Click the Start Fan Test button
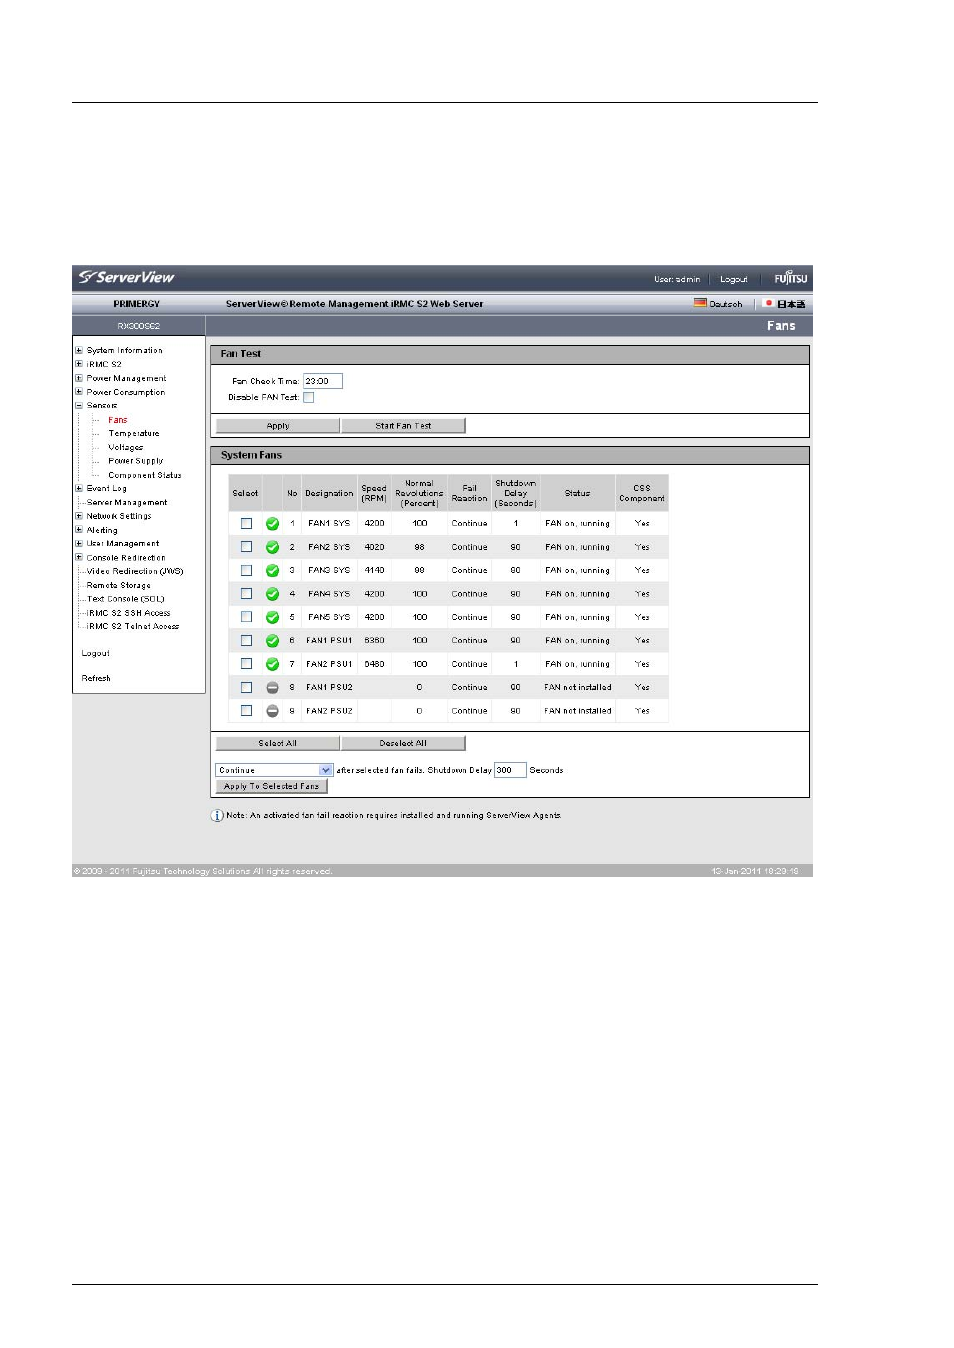954x1348 pixels. pos(403,426)
